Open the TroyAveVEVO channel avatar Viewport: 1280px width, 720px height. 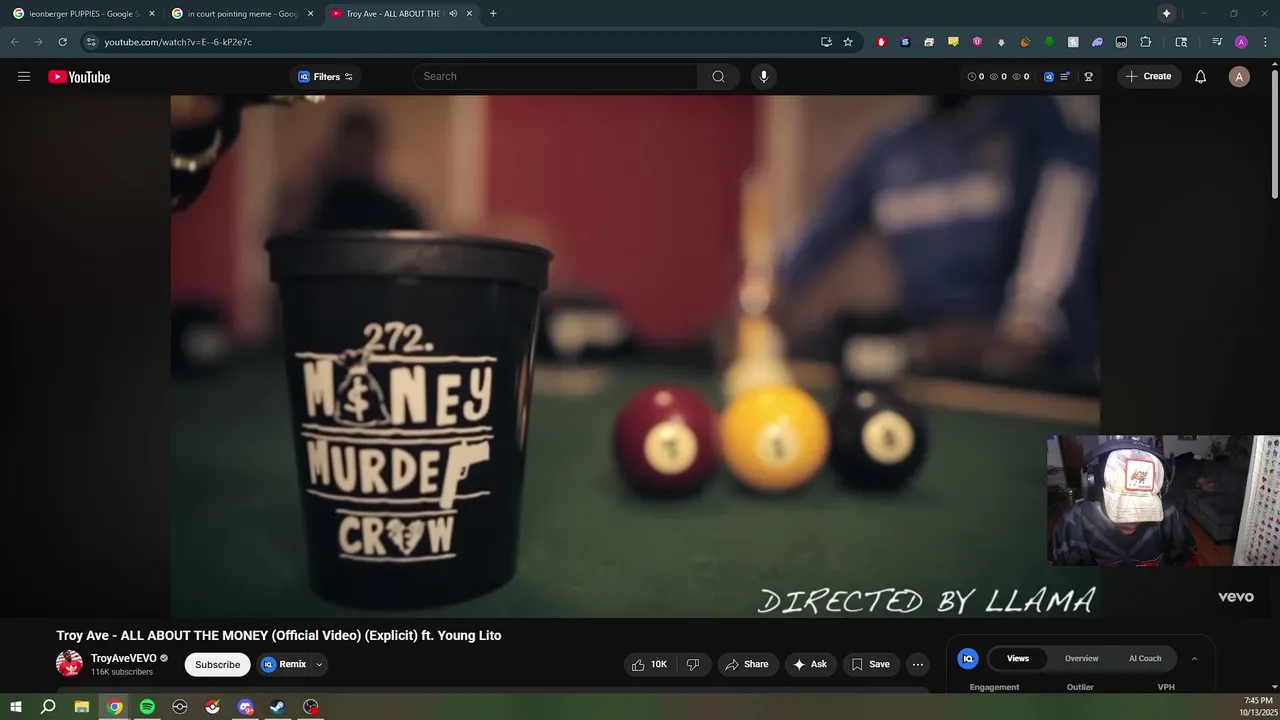tap(69, 663)
